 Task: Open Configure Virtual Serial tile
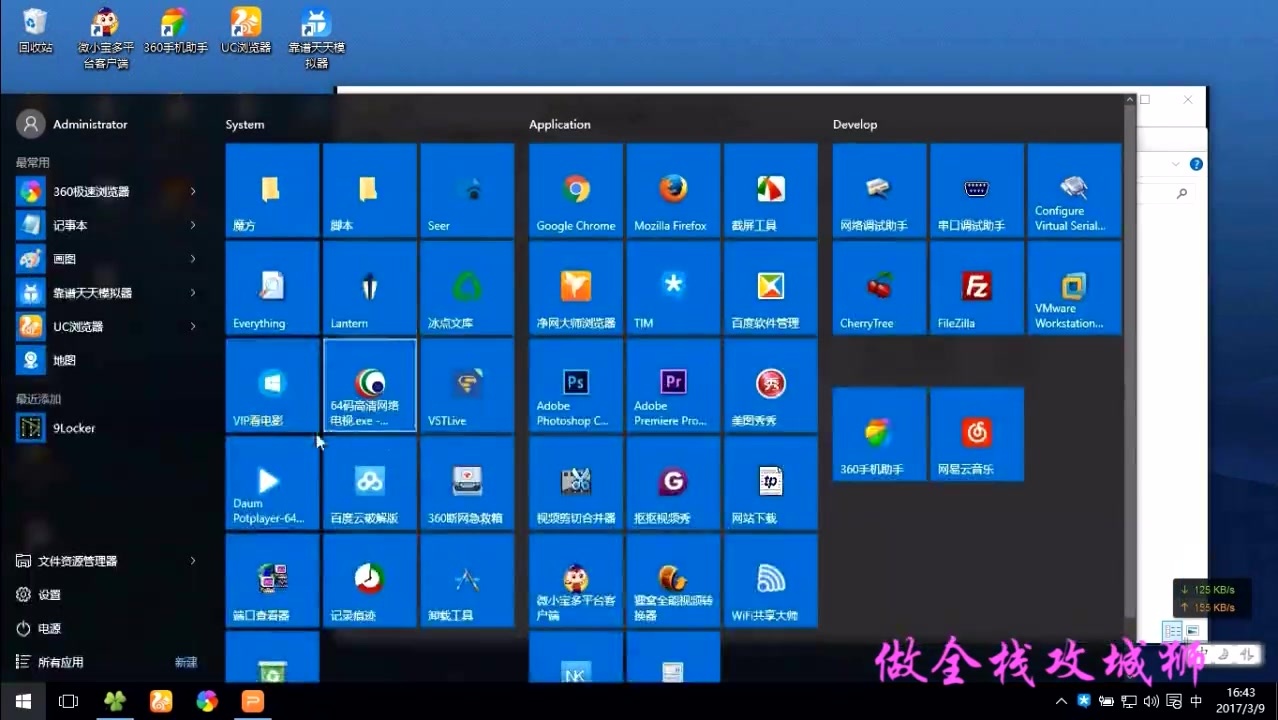pos(1074,190)
